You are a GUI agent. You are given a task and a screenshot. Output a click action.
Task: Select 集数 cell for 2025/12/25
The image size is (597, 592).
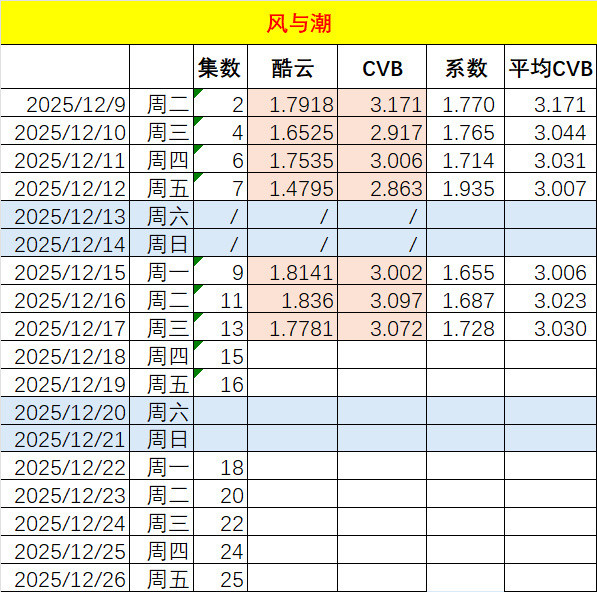pyautogui.click(x=220, y=550)
